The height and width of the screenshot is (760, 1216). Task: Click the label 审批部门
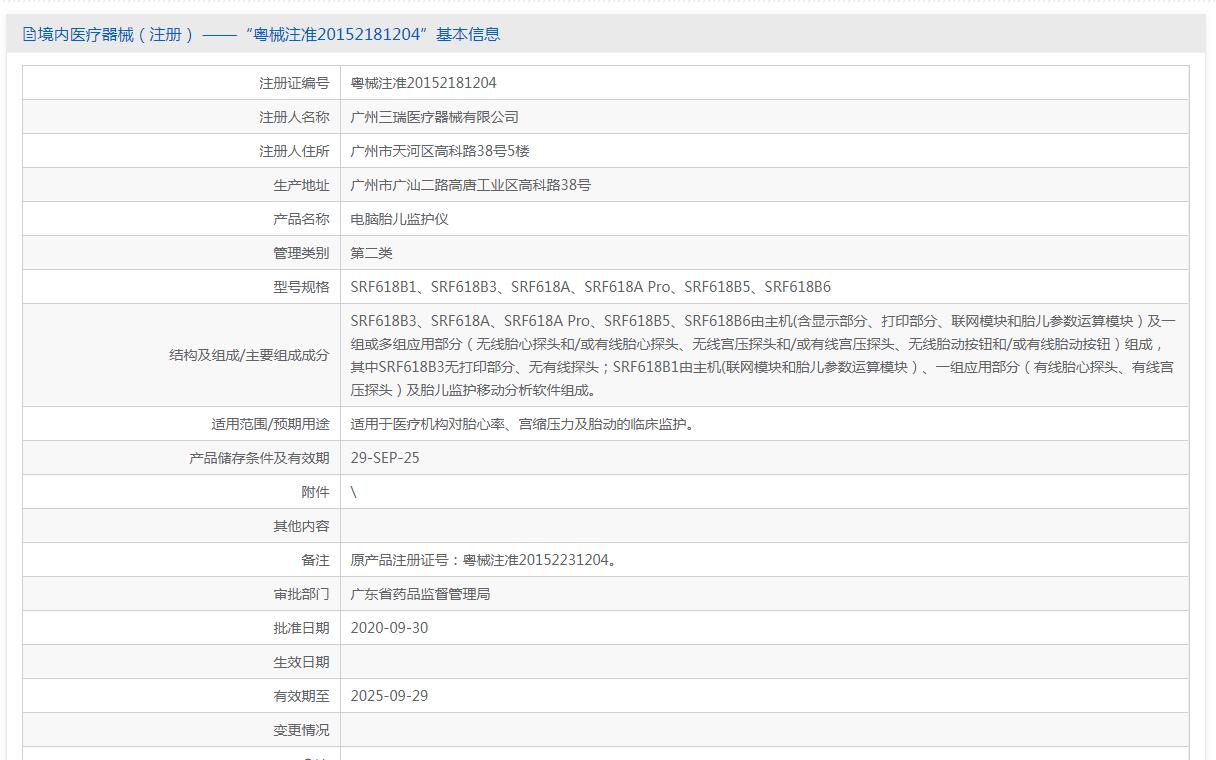(301, 594)
